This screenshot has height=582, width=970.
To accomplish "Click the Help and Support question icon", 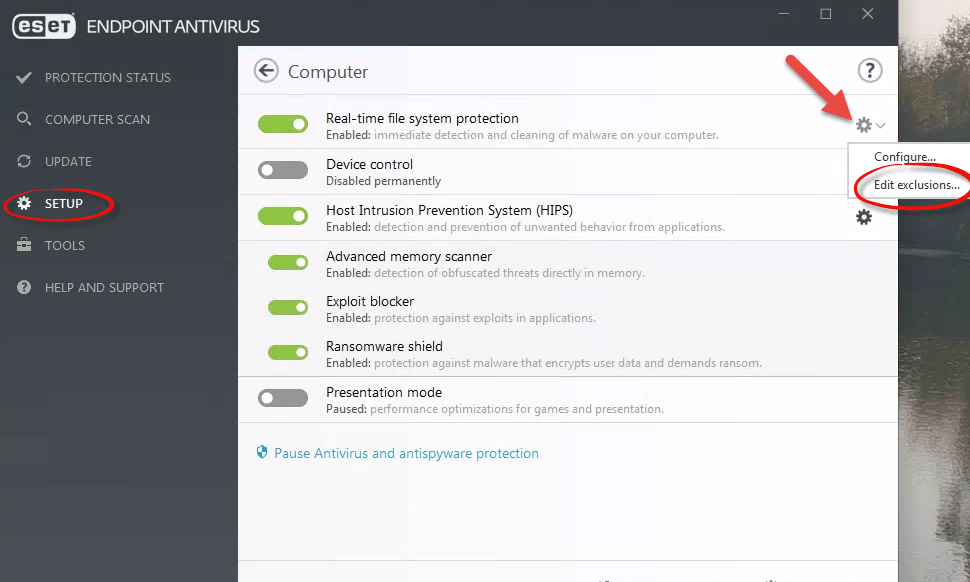I will [24, 287].
